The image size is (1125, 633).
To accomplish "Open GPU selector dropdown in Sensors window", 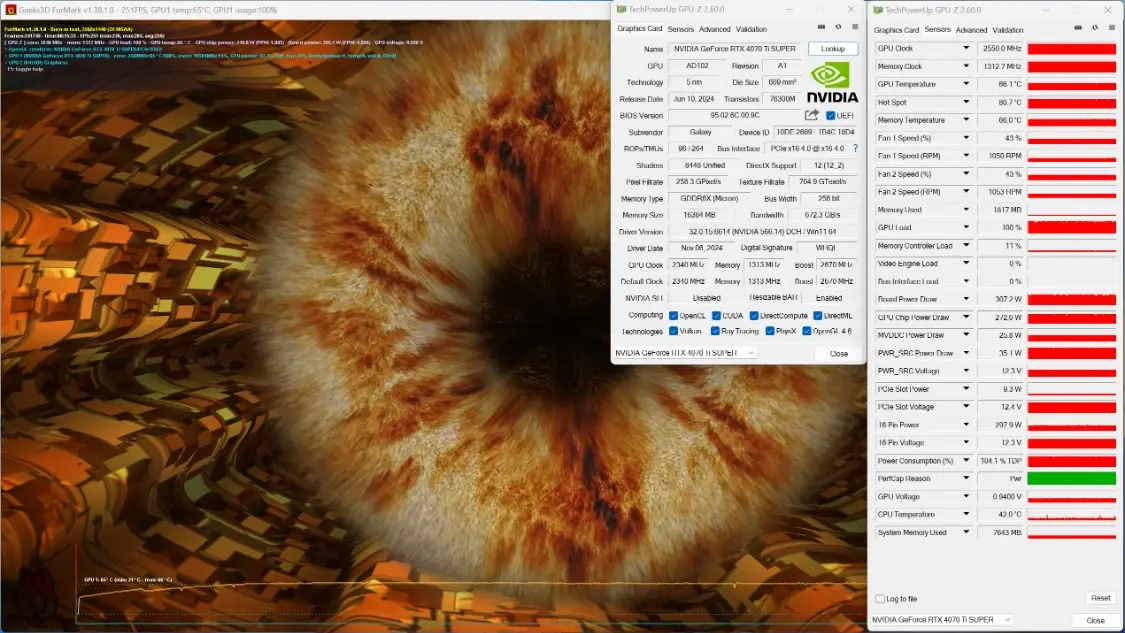I will pyautogui.click(x=942, y=619).
